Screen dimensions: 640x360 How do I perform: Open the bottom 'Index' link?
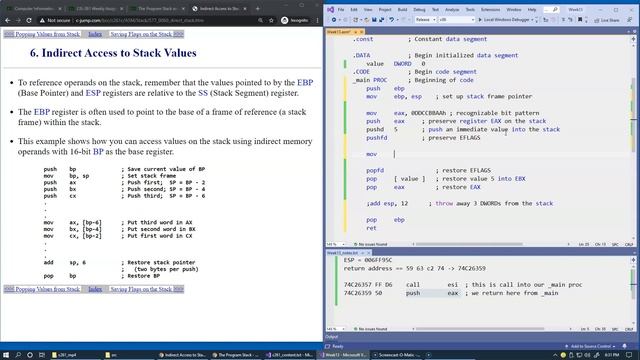point(95,289)
